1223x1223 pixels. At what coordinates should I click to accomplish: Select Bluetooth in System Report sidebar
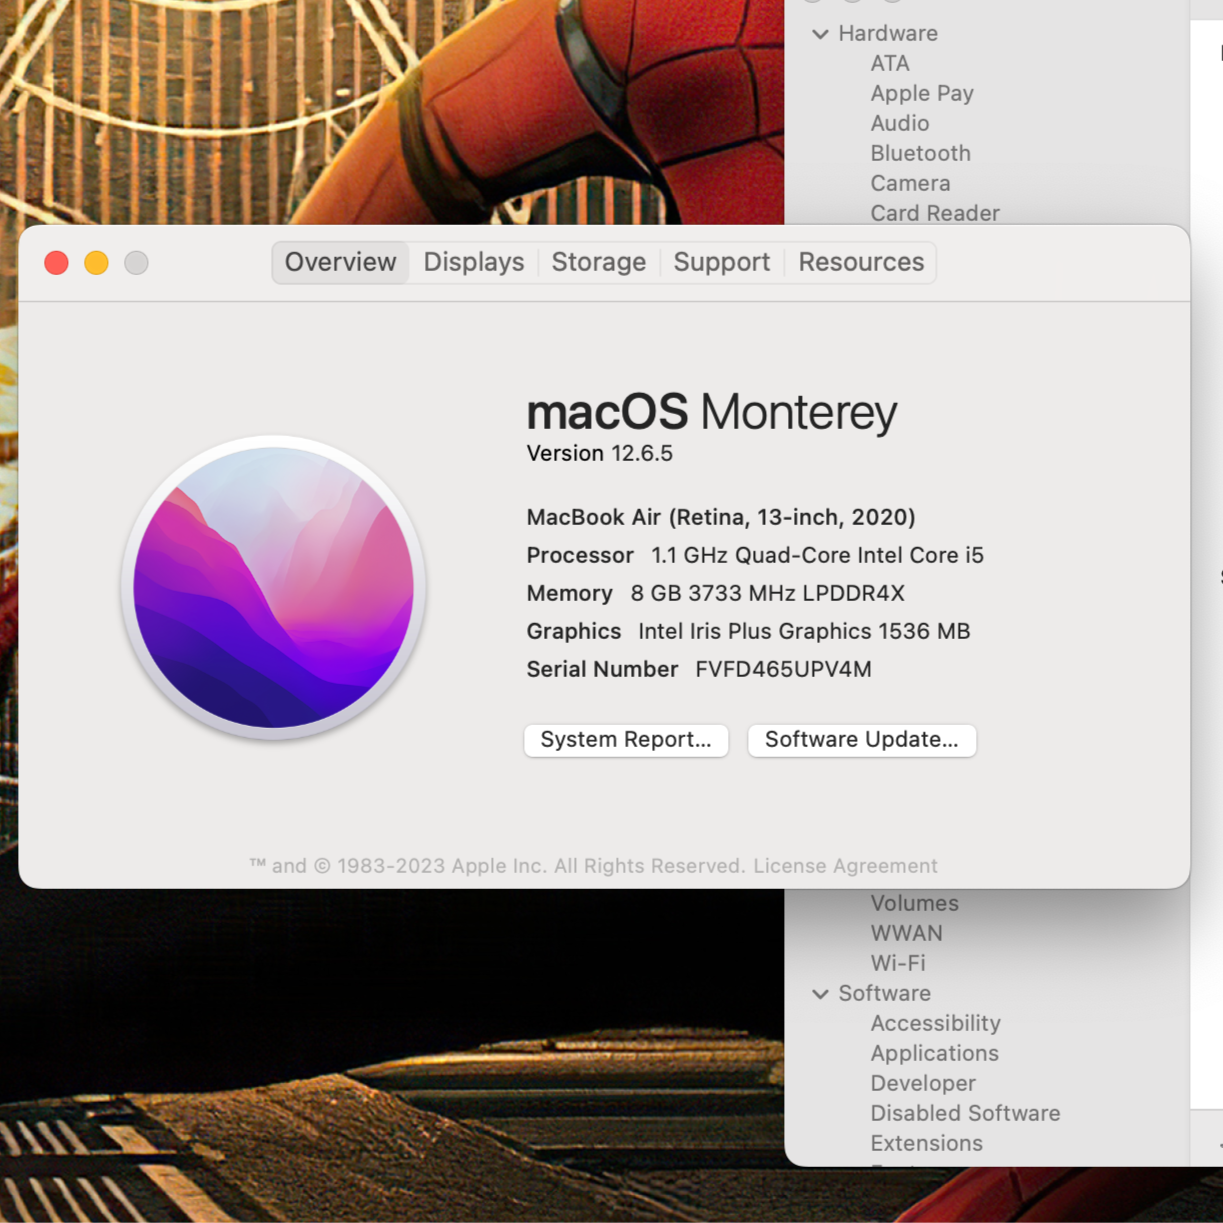coord(921,153)
